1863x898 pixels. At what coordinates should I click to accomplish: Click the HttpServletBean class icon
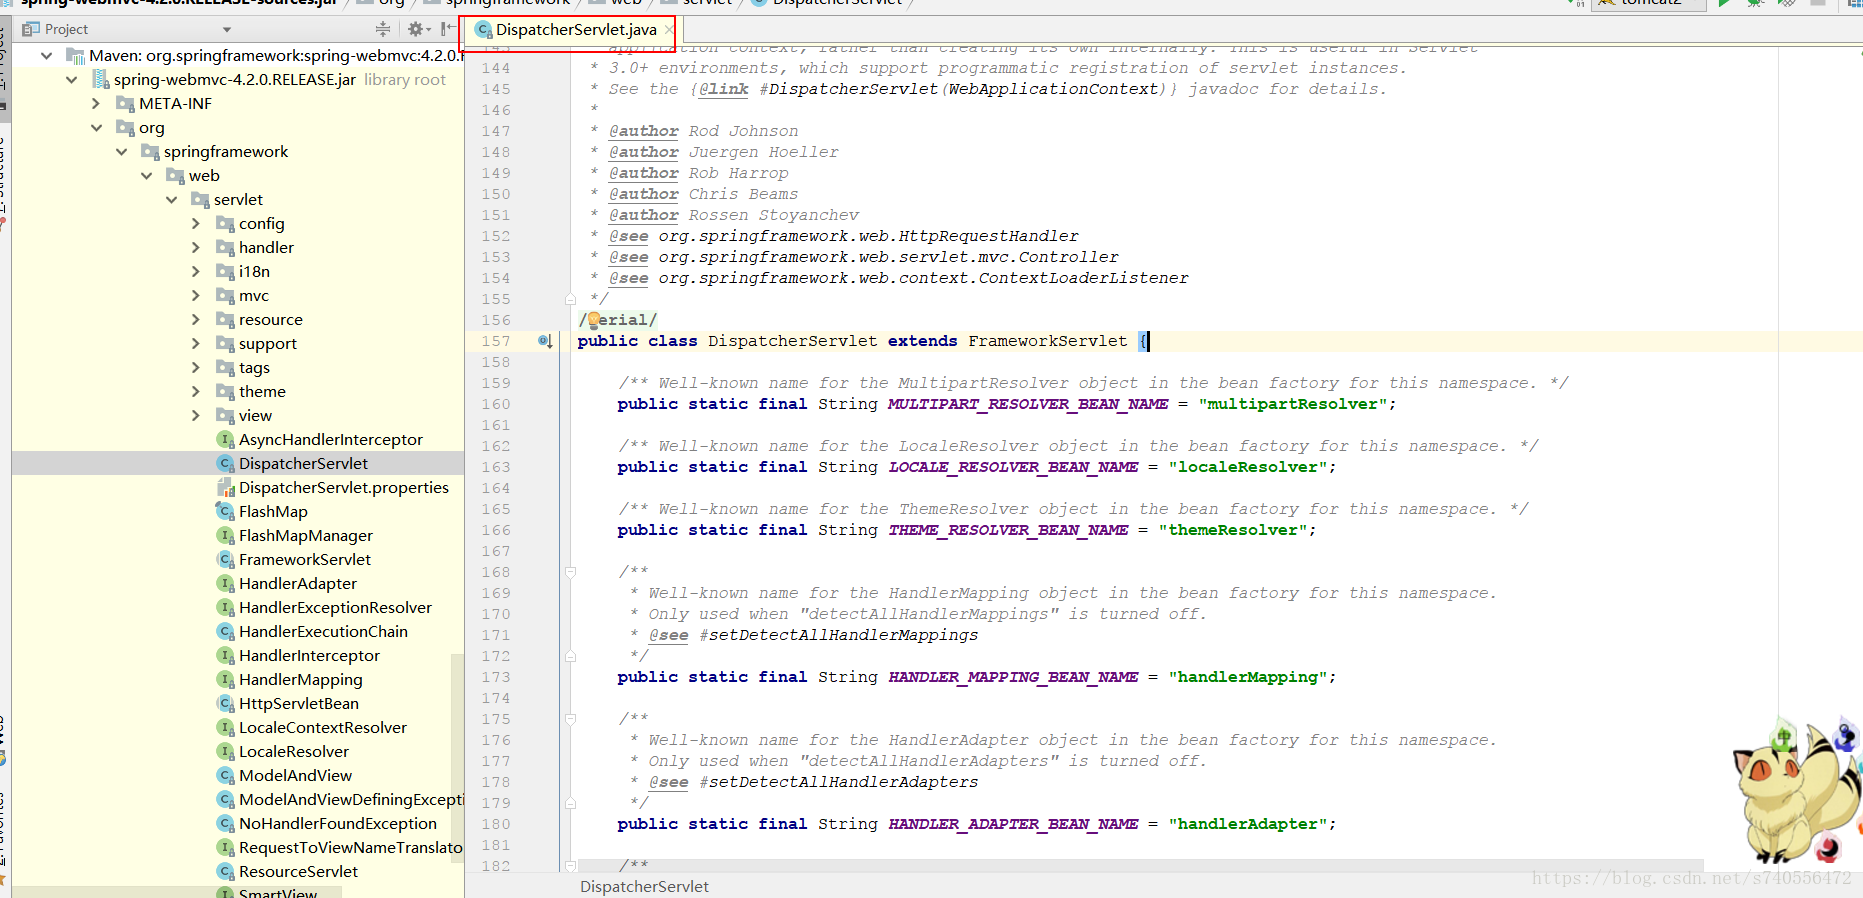coord(226,704)
